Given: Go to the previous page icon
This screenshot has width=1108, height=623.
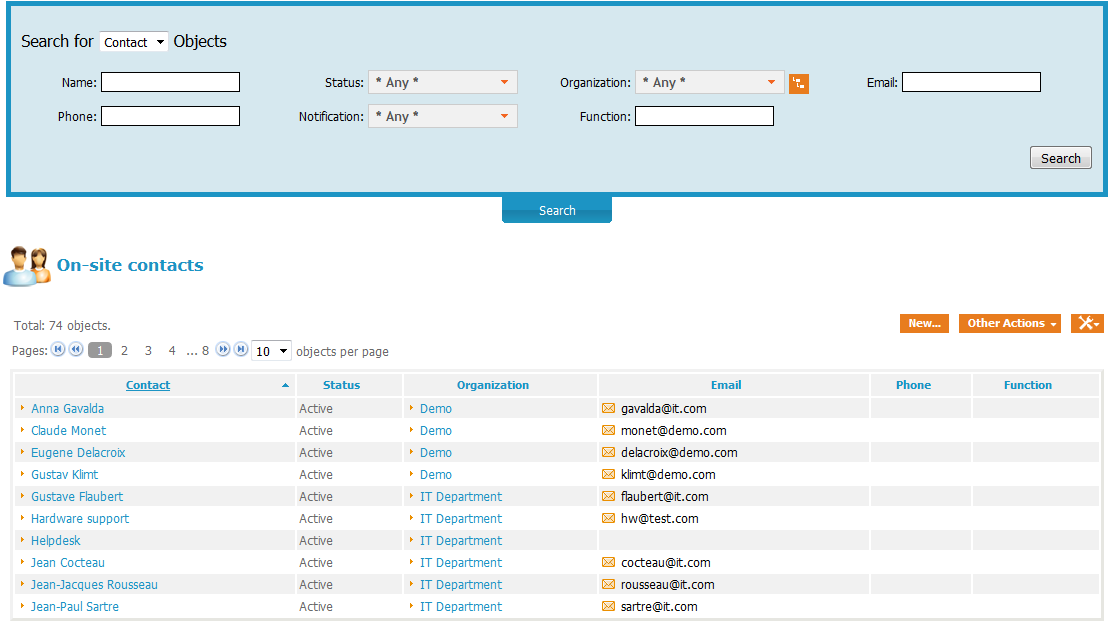Looking at the screenshot, I should (75, 350).
